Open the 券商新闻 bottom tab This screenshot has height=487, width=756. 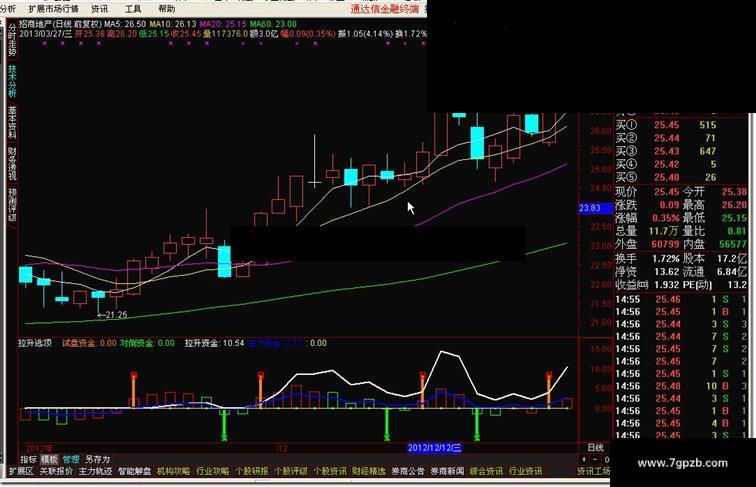[447, 471]
